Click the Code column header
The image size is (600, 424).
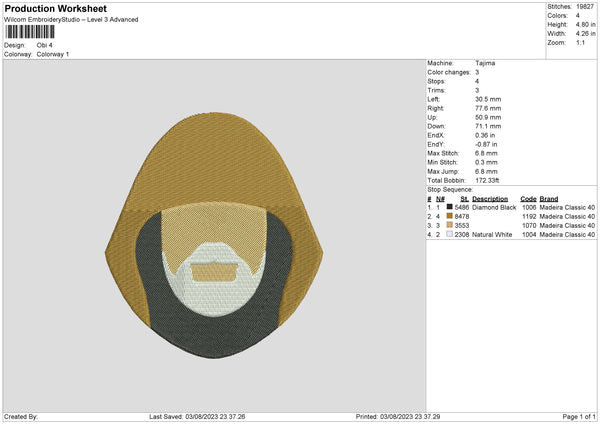click(x=528, y=198)
